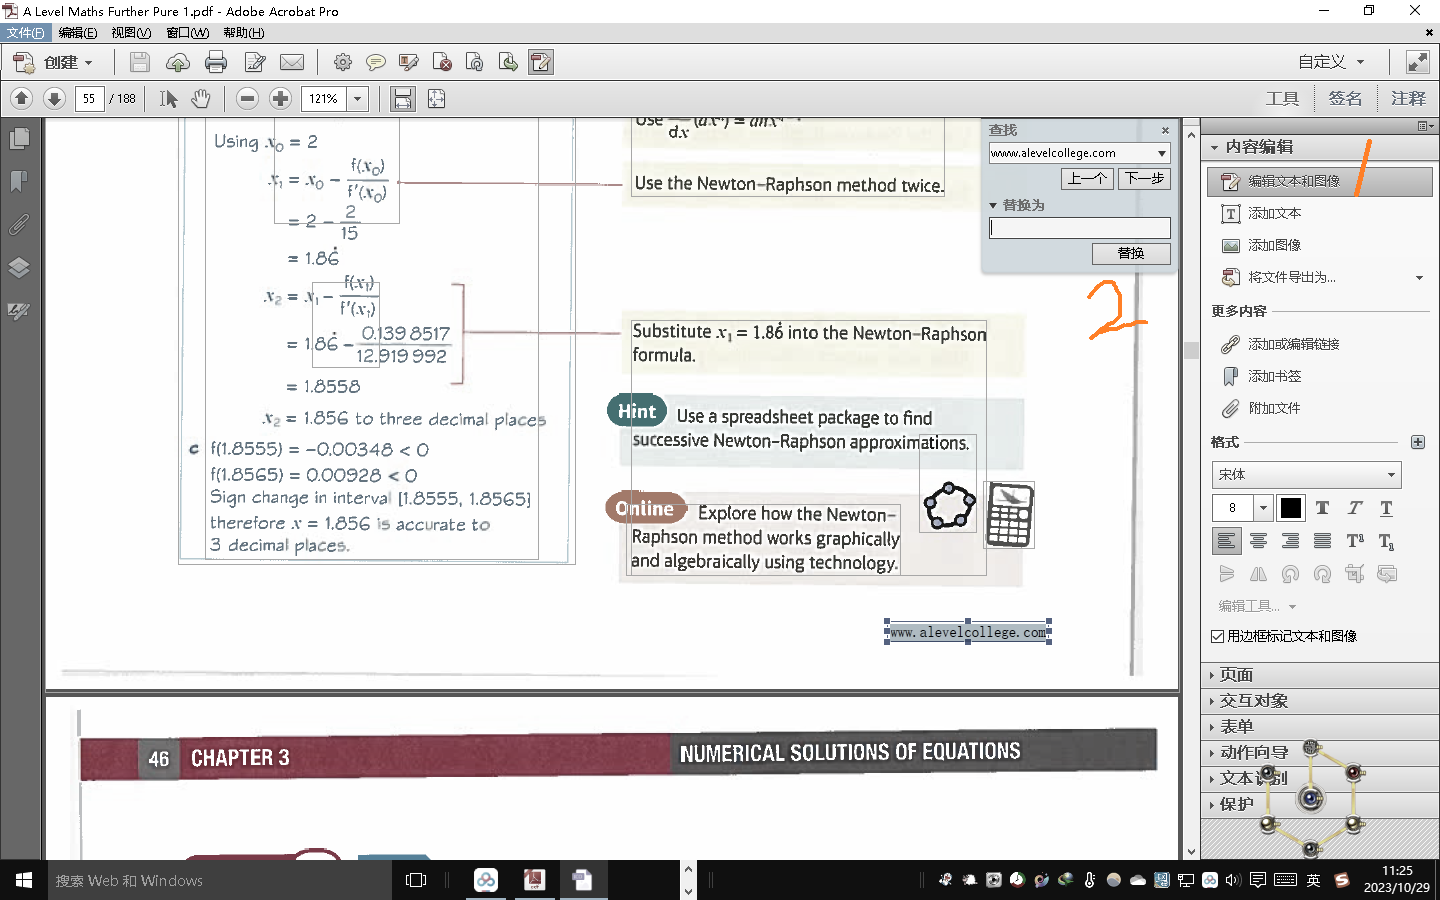Open the Signatures panel in sidebar
Viewport: 1440px width, 900px height.
[19, 311]
